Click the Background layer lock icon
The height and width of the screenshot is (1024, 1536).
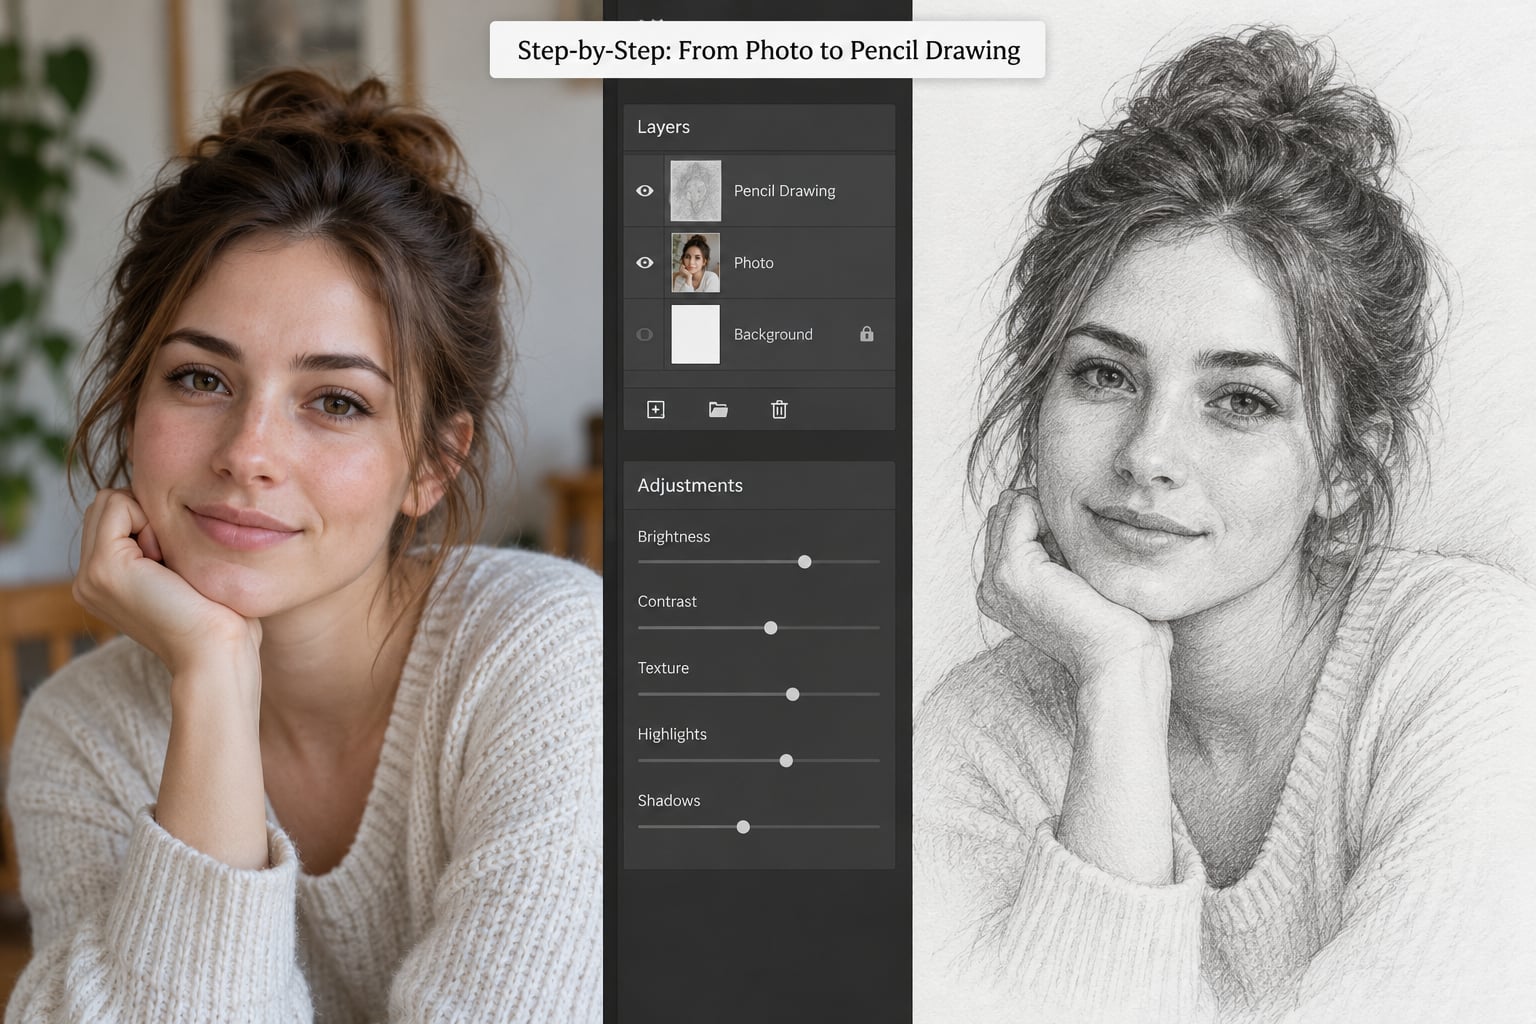[867, 334]
